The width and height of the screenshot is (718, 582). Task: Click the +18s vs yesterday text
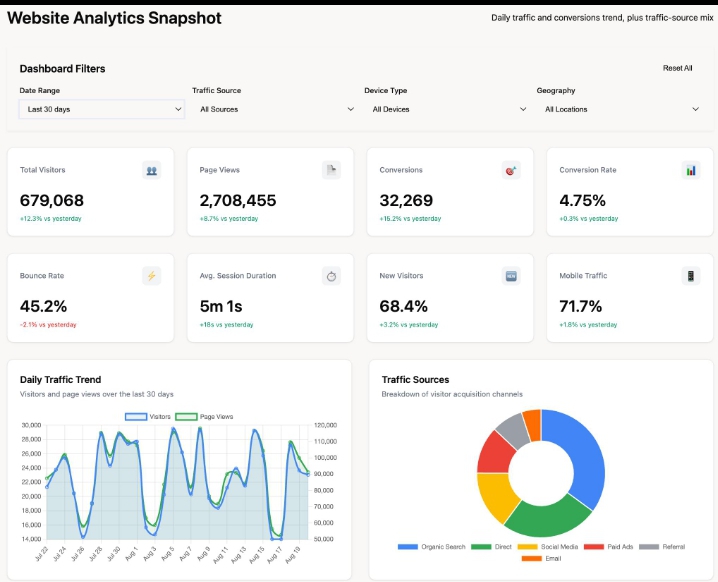point(226,325)
